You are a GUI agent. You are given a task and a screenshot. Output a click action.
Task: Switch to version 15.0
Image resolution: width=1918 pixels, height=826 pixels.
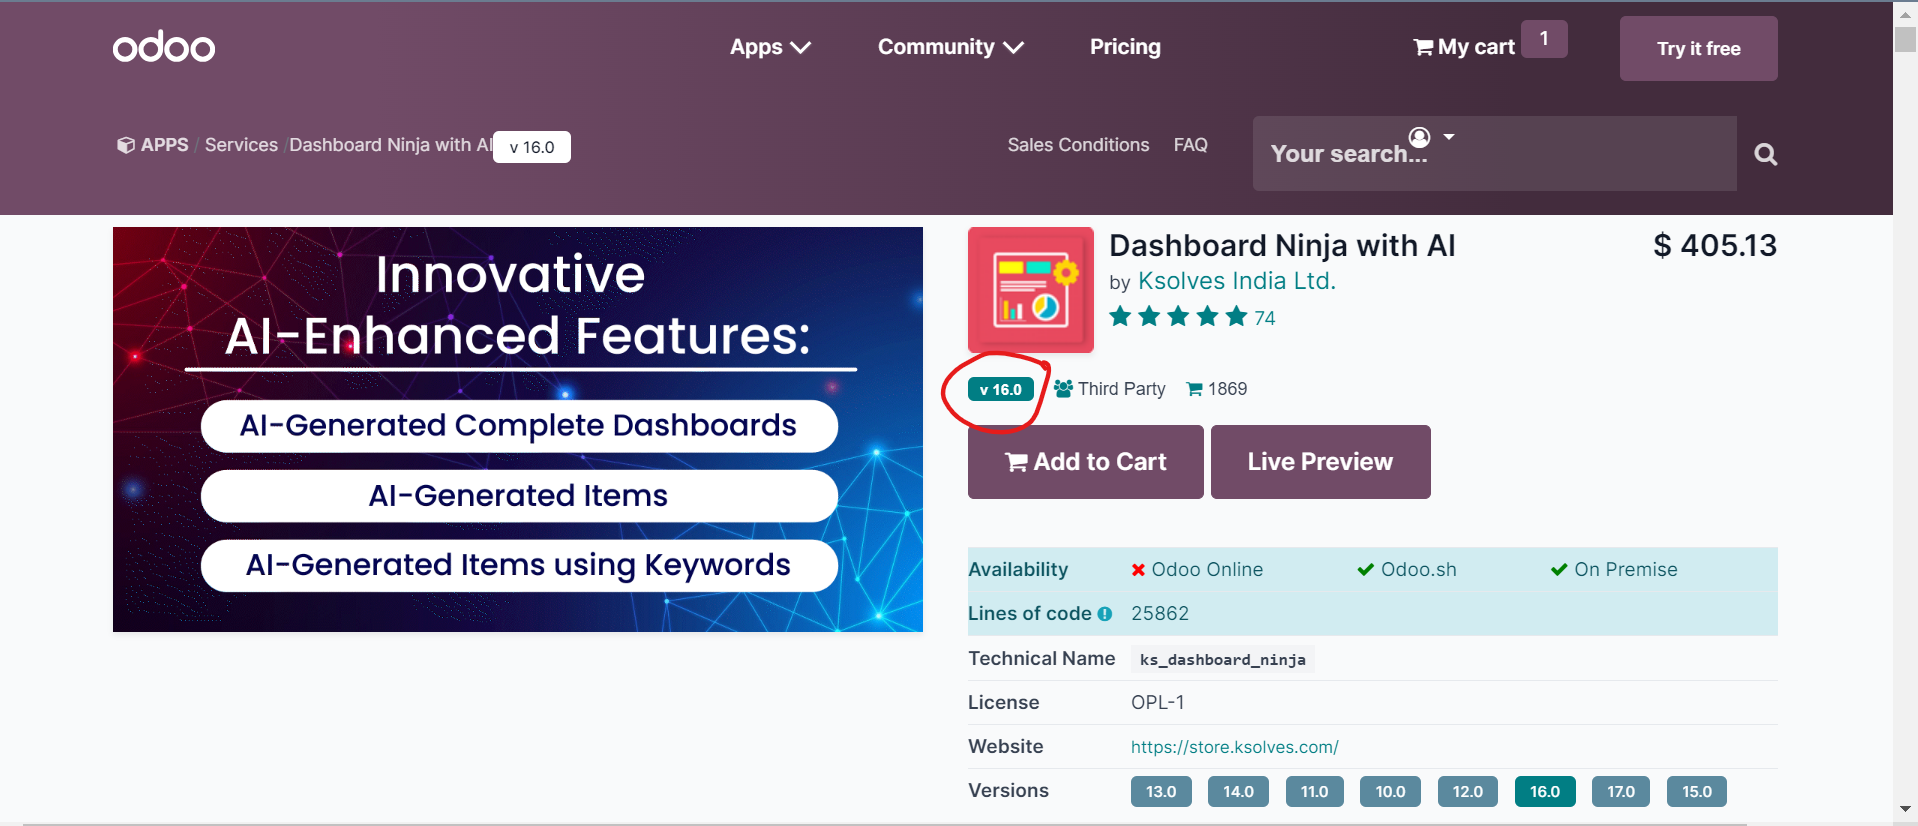[x=1697, y=791]
